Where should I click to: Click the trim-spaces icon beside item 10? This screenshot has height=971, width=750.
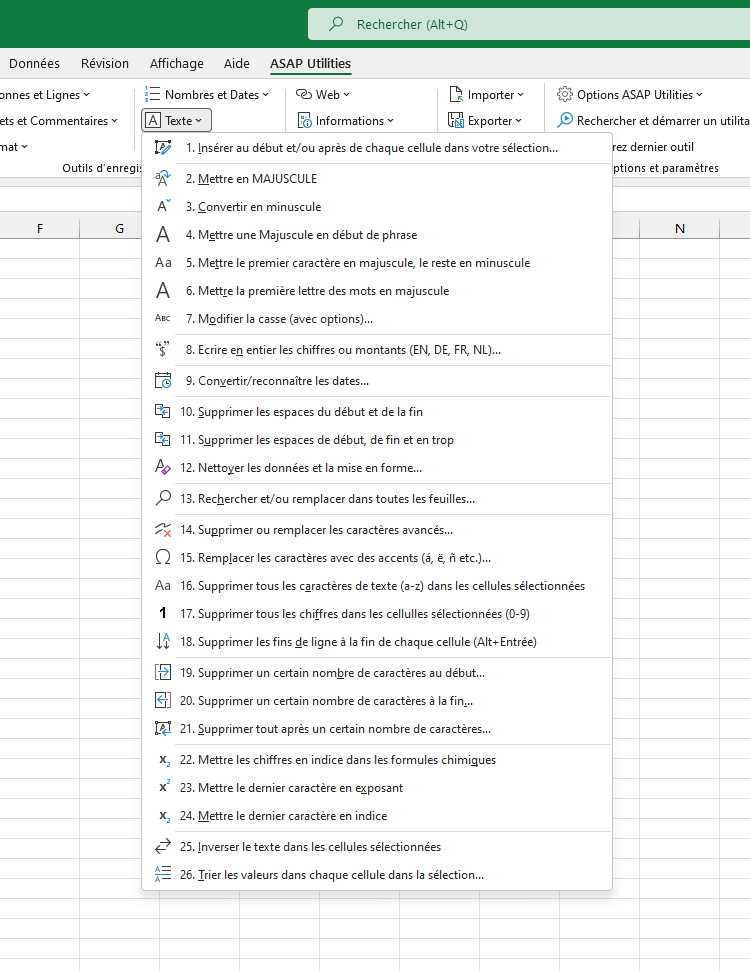coord(163,411)
